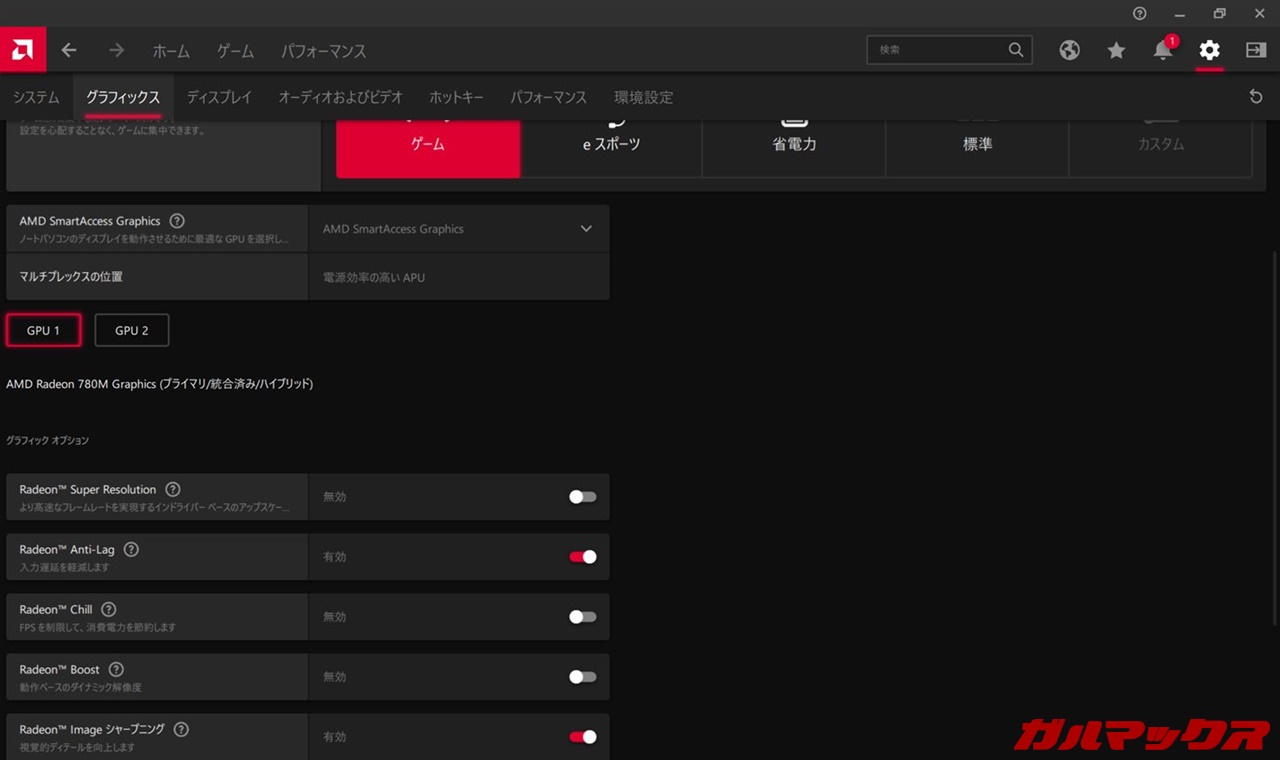Enable the Radeon Boost switch
Image resolution: width=1280 pixels, height=760 pixels.
pos(582,677)
